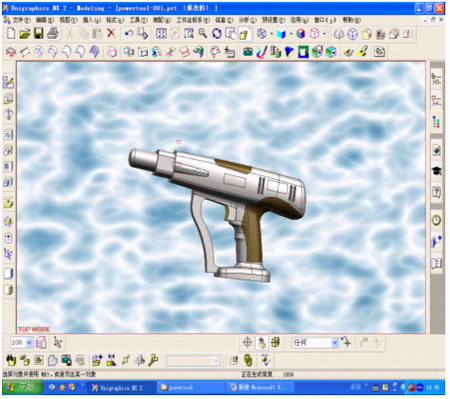The height and width of the screenshot is (399, 450).
Task: Switch to blue shaded cube display
Action: (x=281, y=34)
